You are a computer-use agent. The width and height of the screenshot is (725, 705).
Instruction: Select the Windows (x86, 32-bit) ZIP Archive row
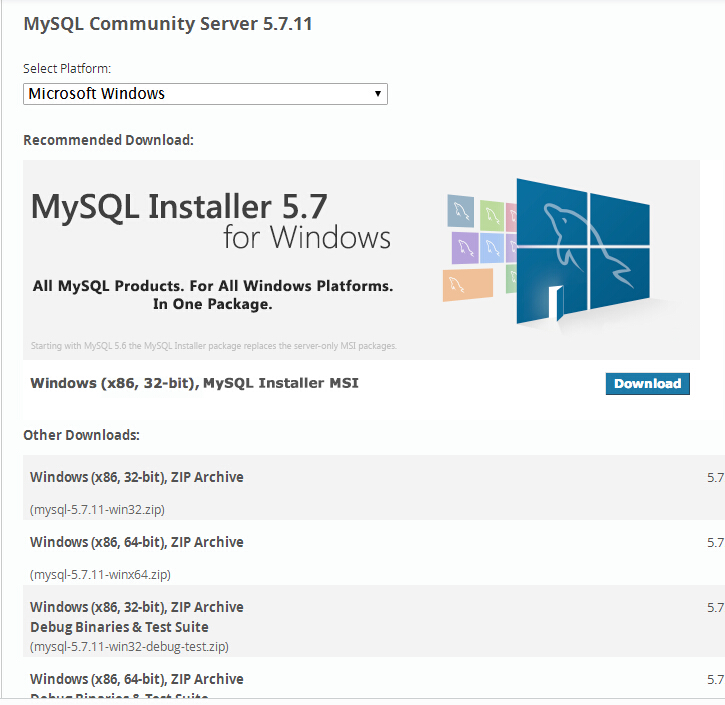[x=137, y=477]
